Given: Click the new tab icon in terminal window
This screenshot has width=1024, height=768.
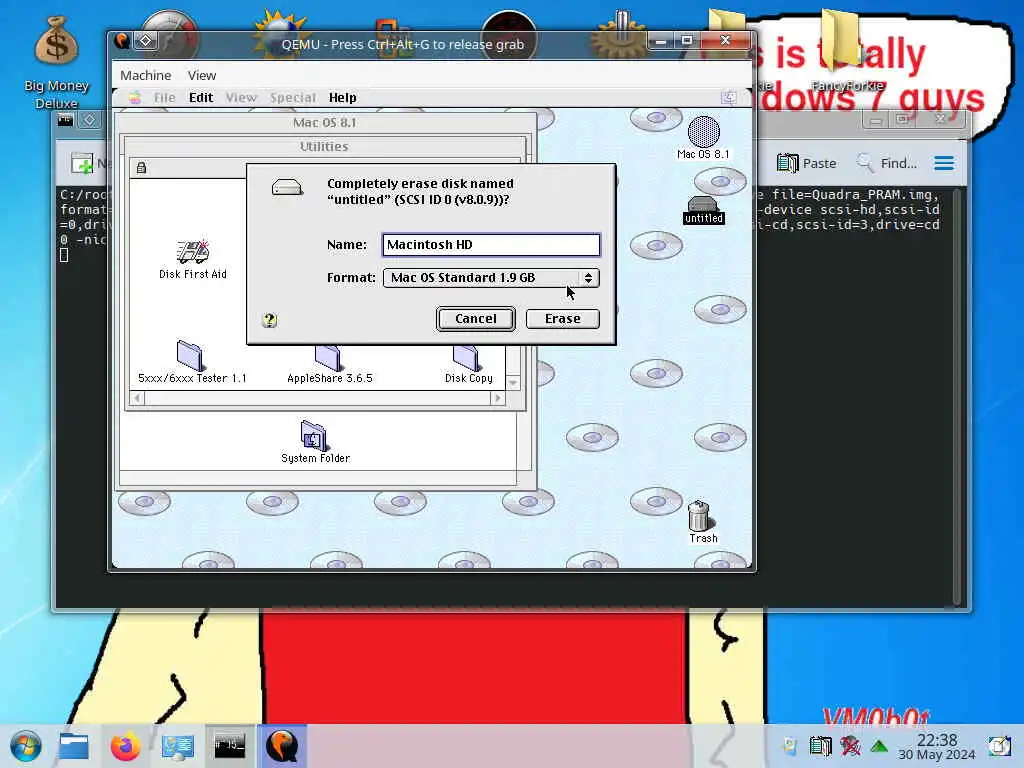Looking at the screenshot, I should 82,163.
